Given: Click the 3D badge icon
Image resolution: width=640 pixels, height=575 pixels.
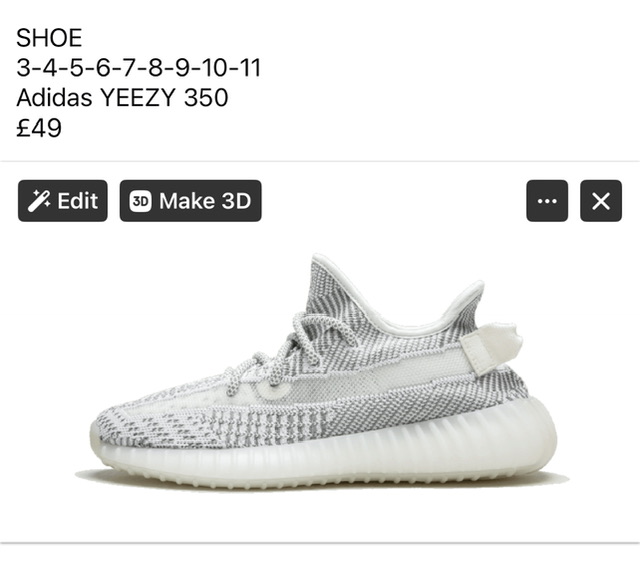Looking at the screenshot, I should tap(140, 201).
